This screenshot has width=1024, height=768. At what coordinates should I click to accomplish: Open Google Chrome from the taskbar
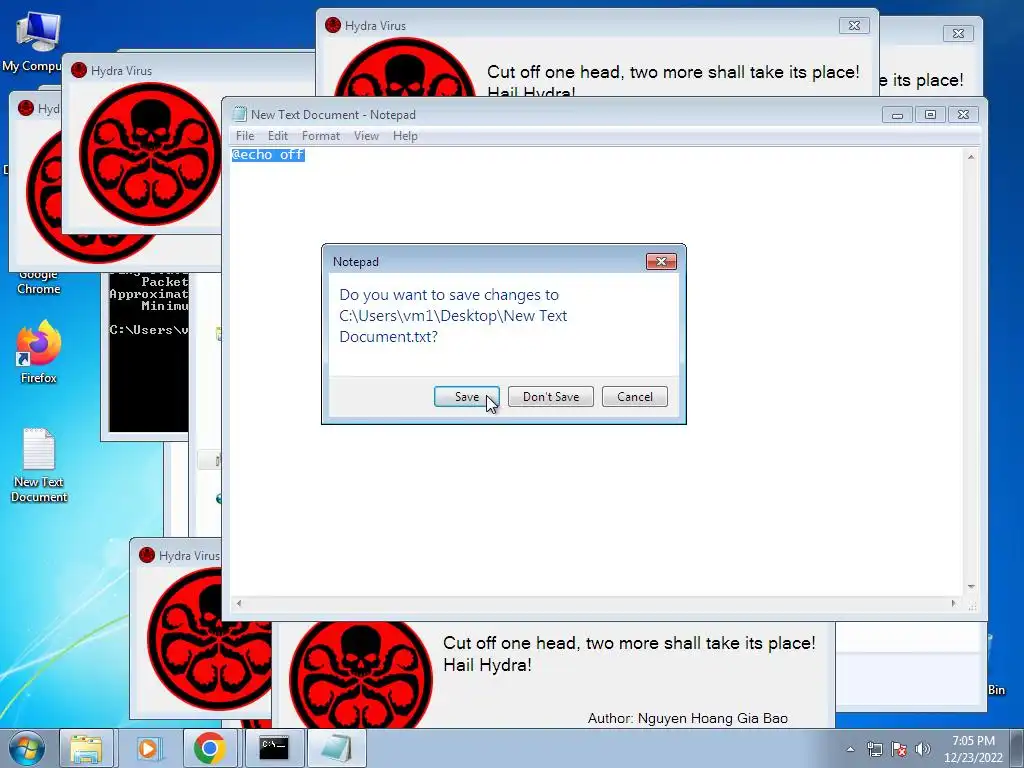pyautogui.click(x=209, y=748)
